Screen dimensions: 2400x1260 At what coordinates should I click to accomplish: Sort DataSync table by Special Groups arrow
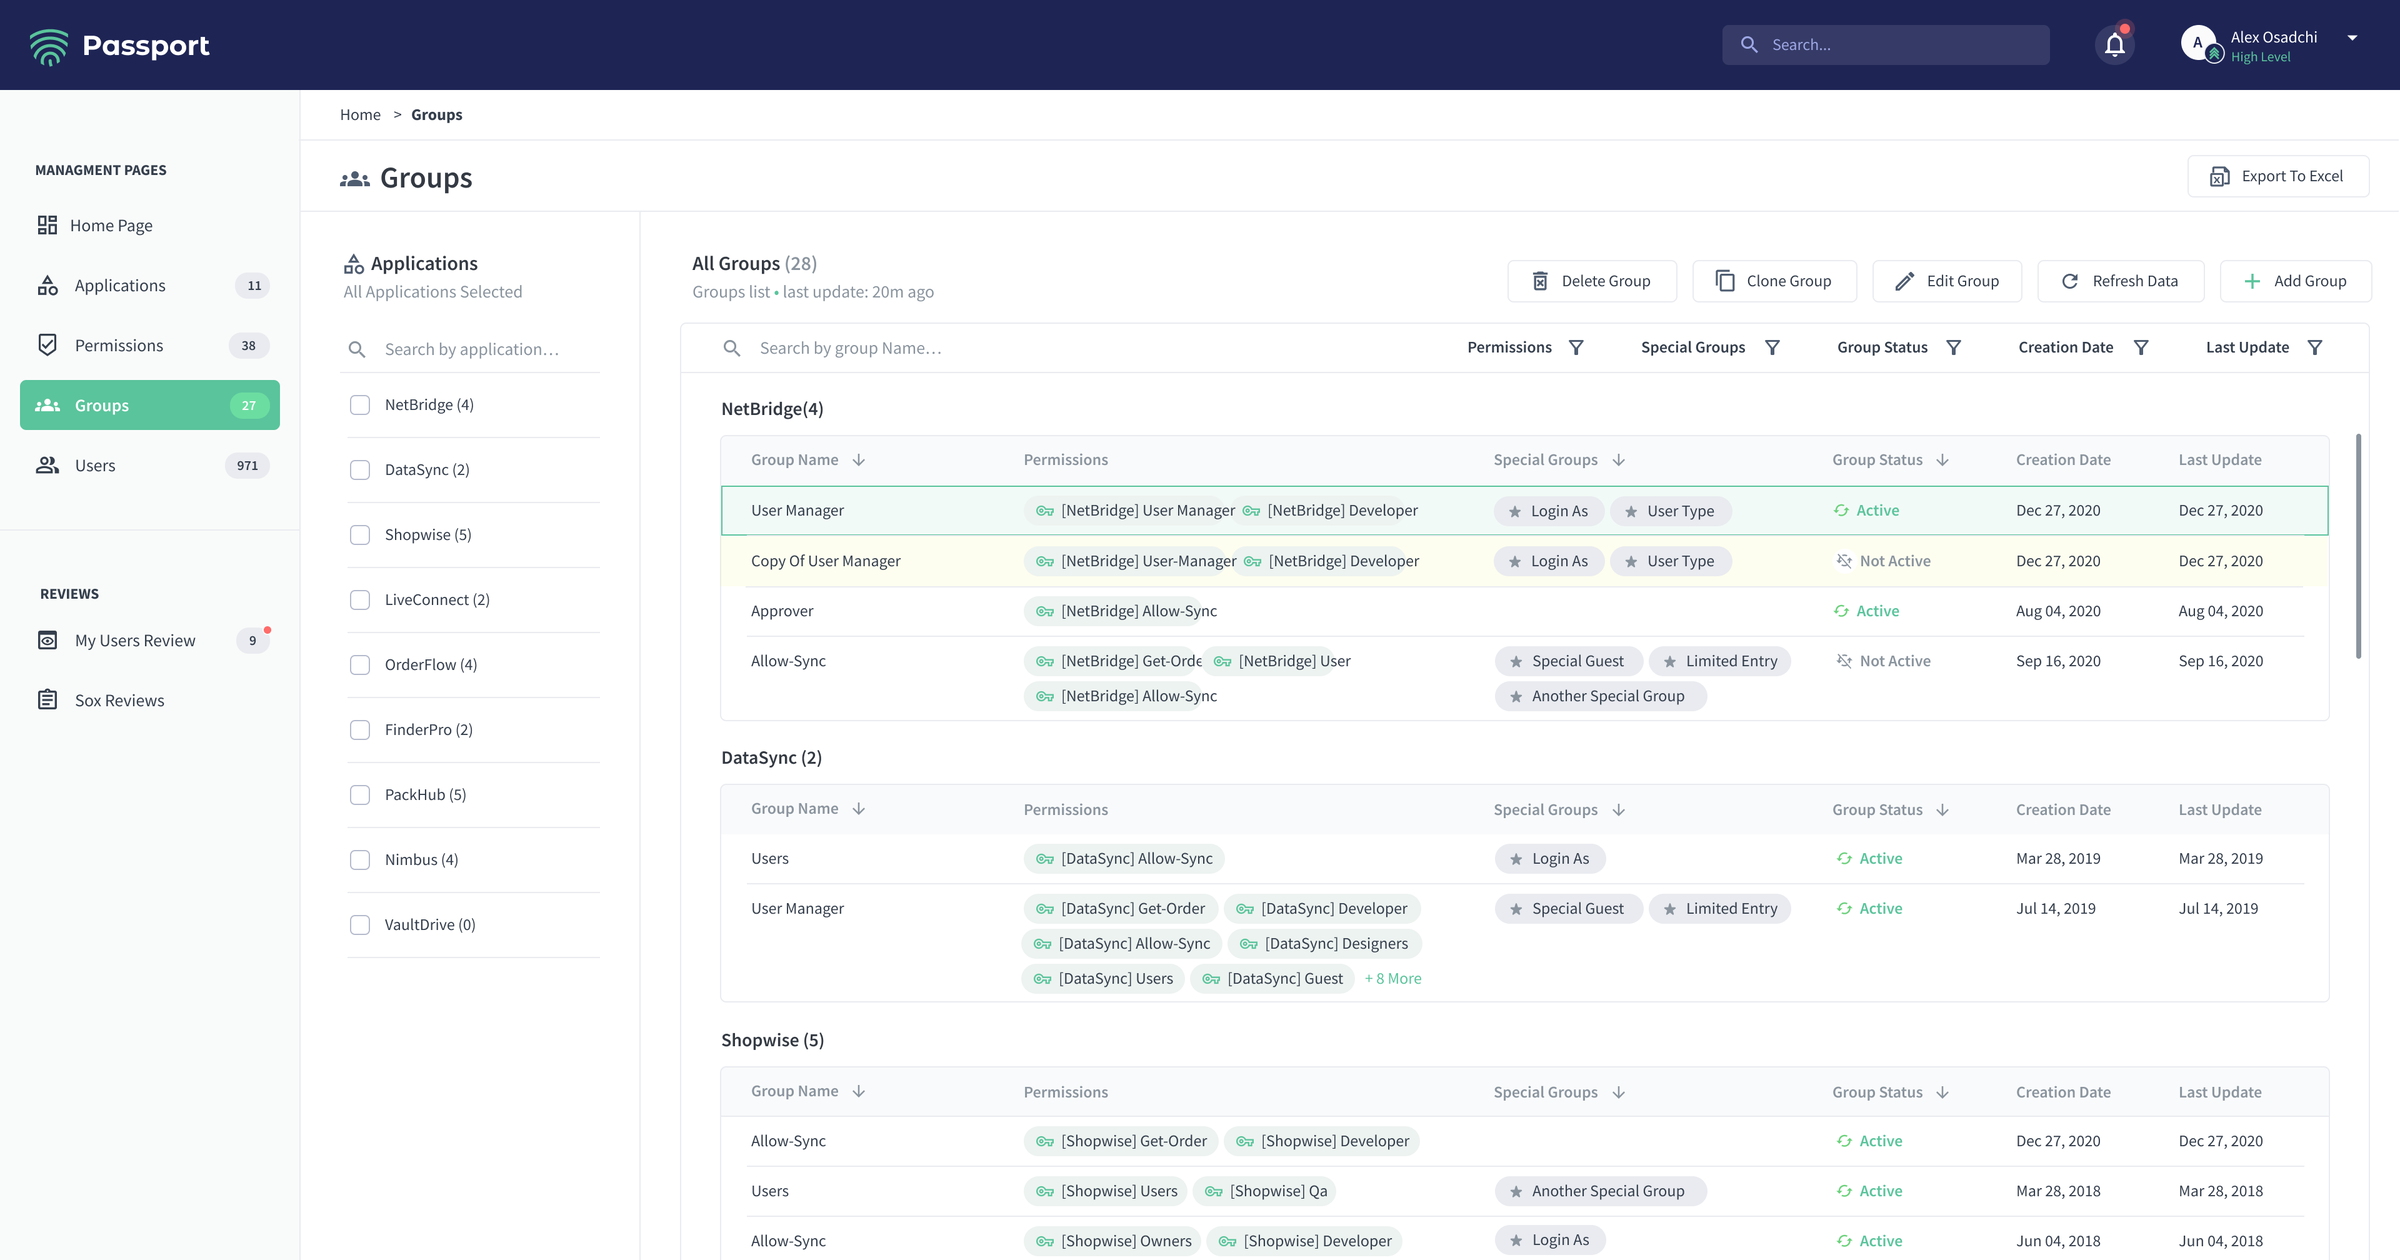pos(1618,810)
